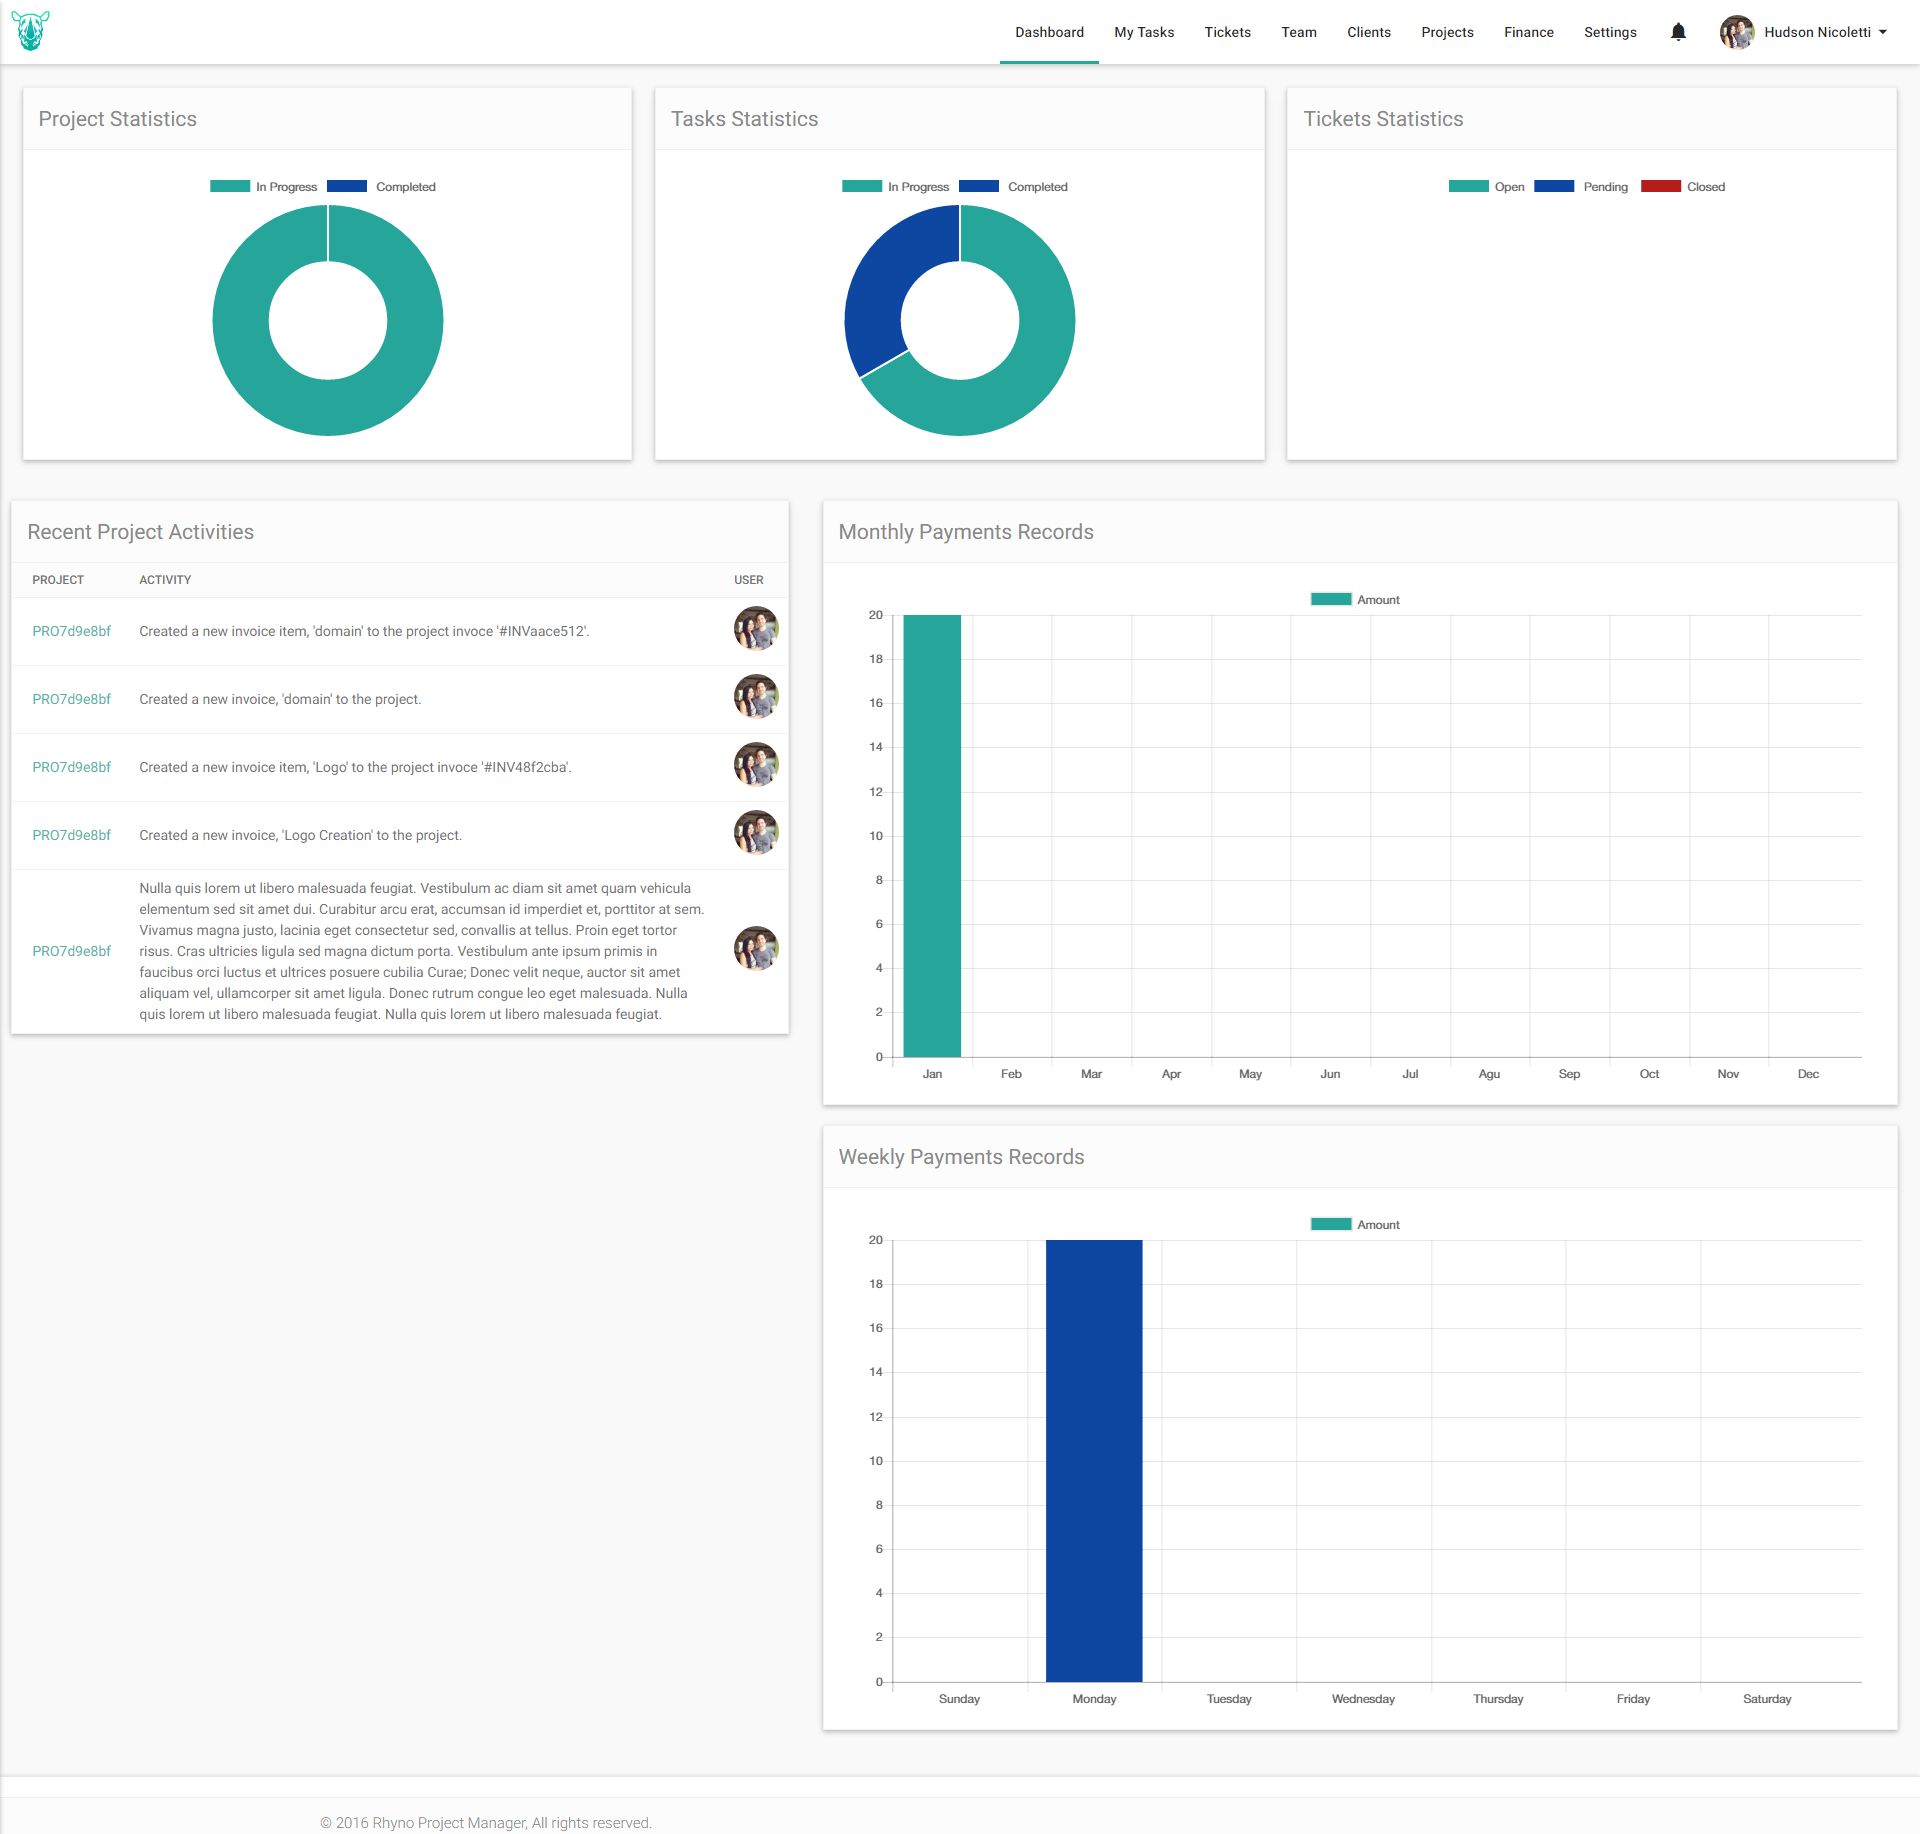Image resolution: width=1920 pixels, height=1834 pixels.
Task: Click the blue Monday bar in weekly chart
Action: click(1094, 1460)
